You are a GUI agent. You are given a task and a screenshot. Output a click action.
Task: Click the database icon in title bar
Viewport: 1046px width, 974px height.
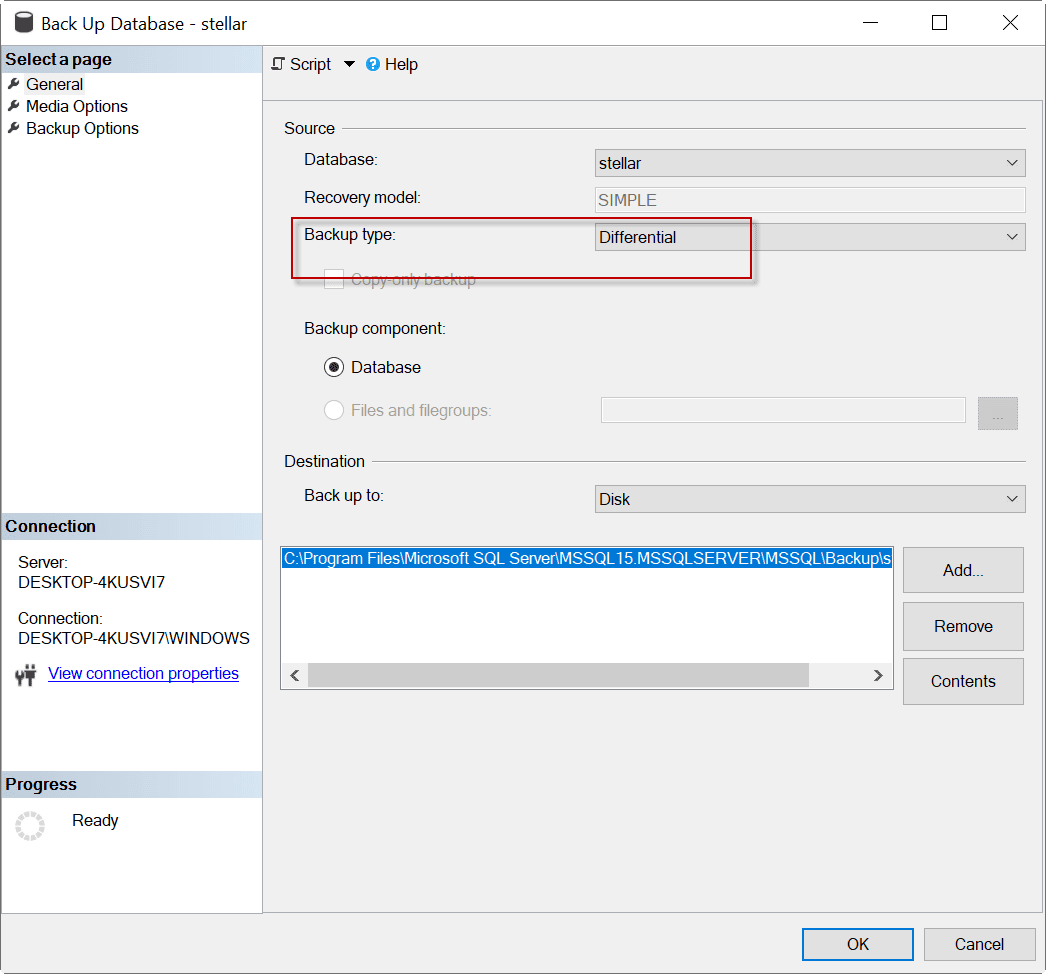[24, 22]
